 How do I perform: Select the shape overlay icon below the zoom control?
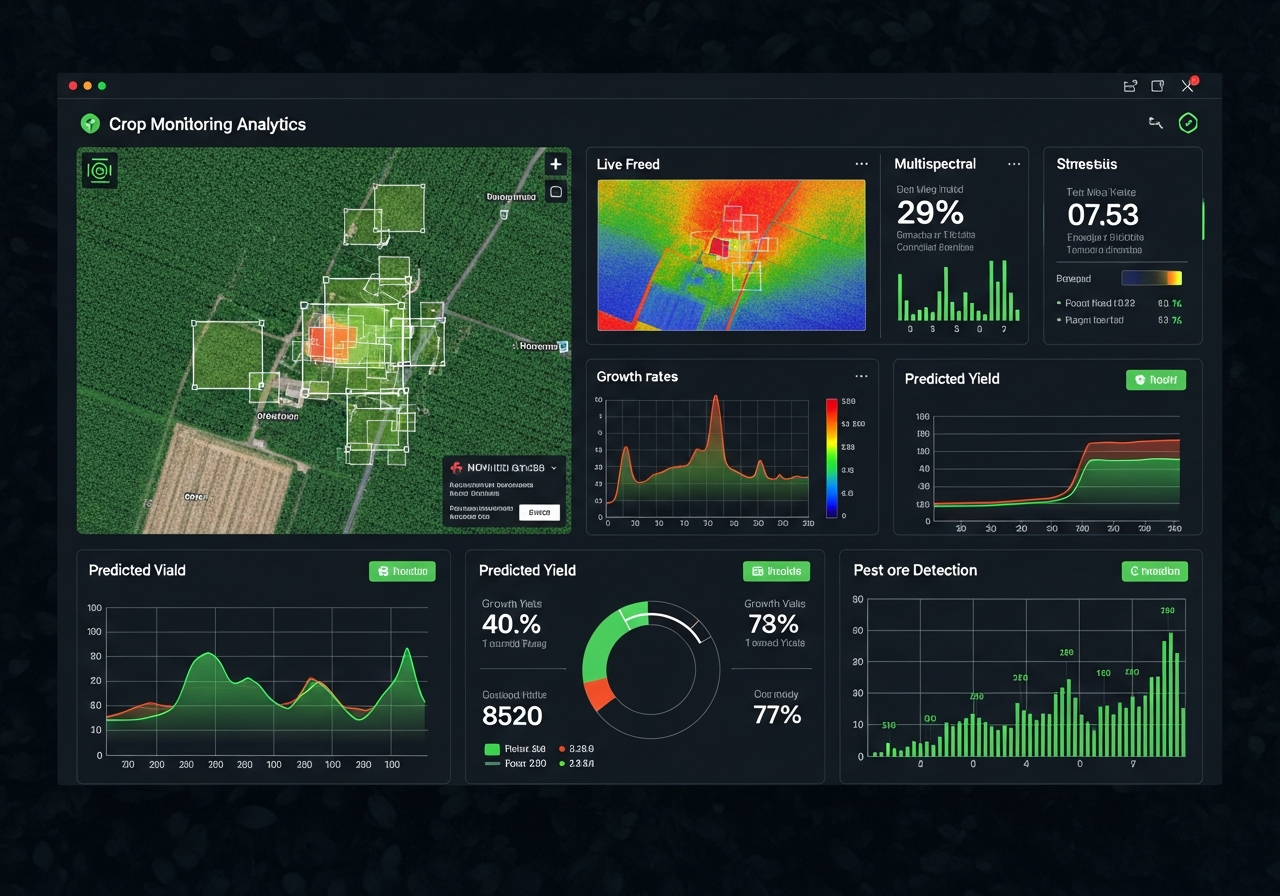[x=556, y=192]
